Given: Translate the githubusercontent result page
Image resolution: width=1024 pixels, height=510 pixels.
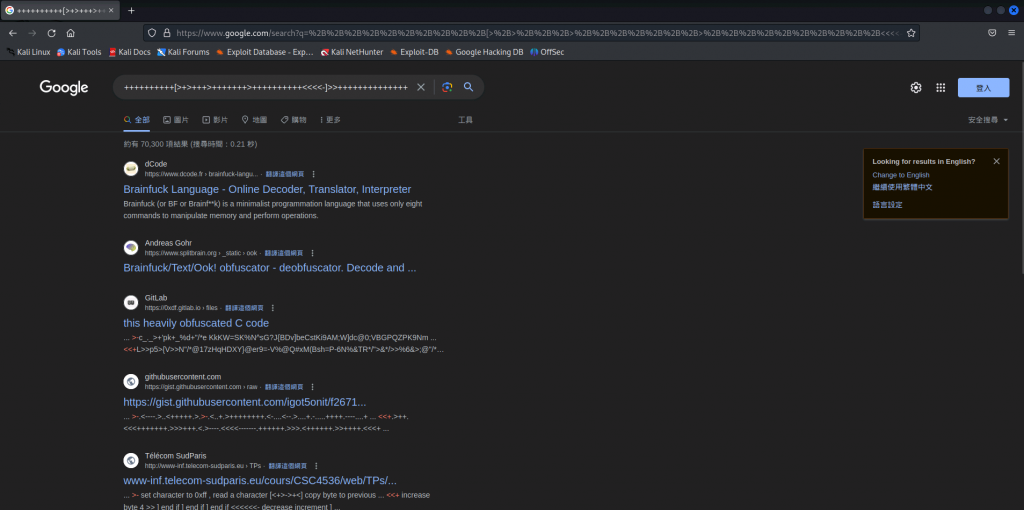Looking at the screenshot, I should point(283,387).
